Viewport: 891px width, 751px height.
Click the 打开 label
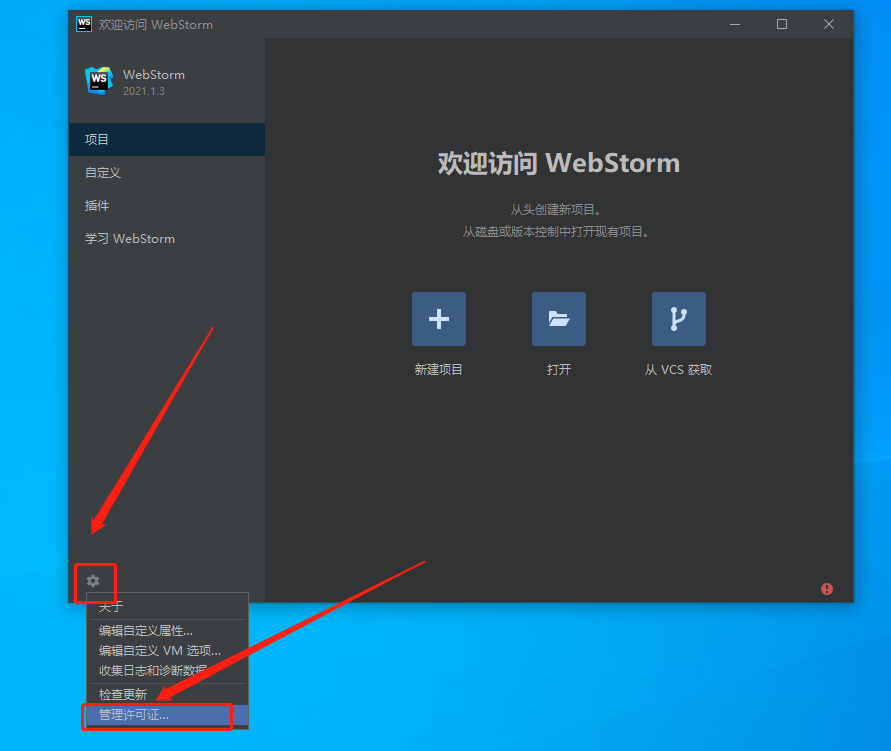pos(559,370)
